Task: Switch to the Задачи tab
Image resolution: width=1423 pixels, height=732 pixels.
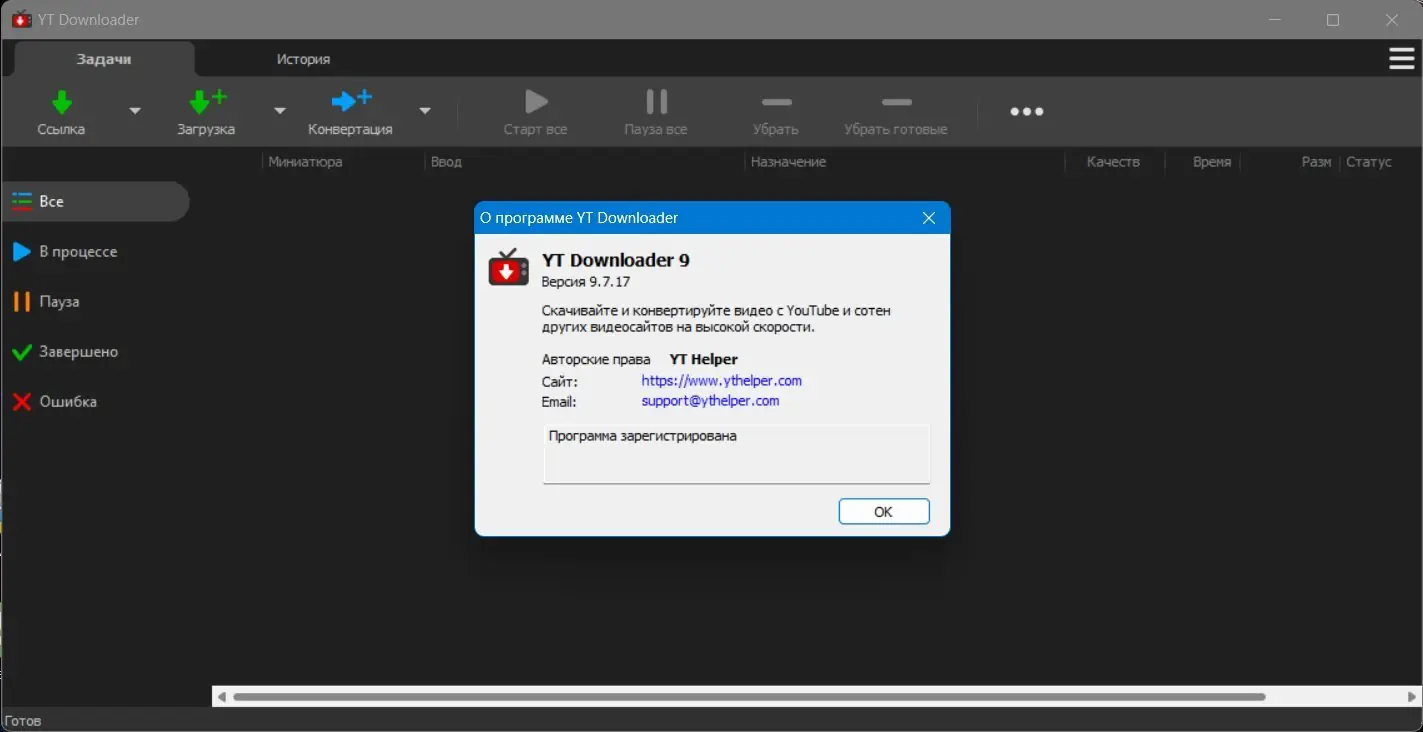Action: [x=104, y=59]
